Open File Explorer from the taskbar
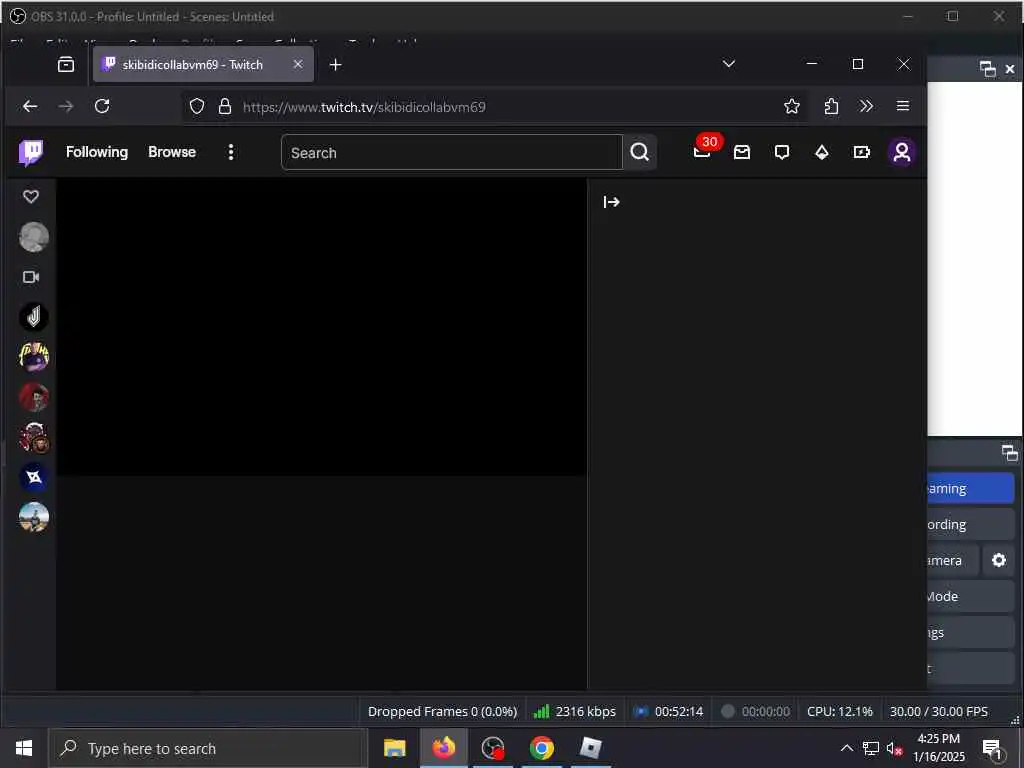 point(394,748)
